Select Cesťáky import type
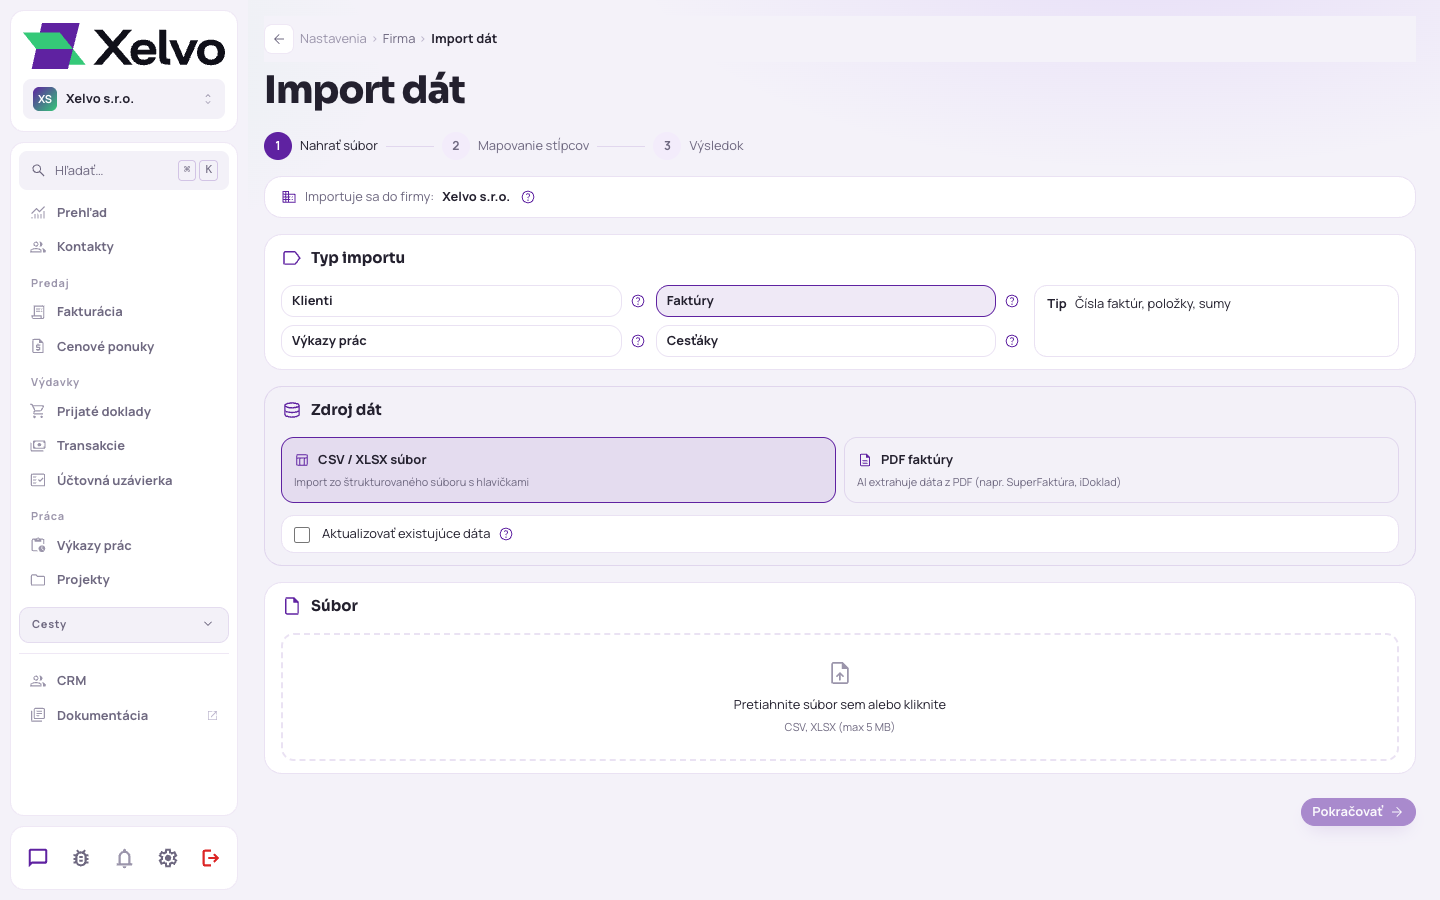The height and width of the screenshot is (900, 1440). pos(825,341)
